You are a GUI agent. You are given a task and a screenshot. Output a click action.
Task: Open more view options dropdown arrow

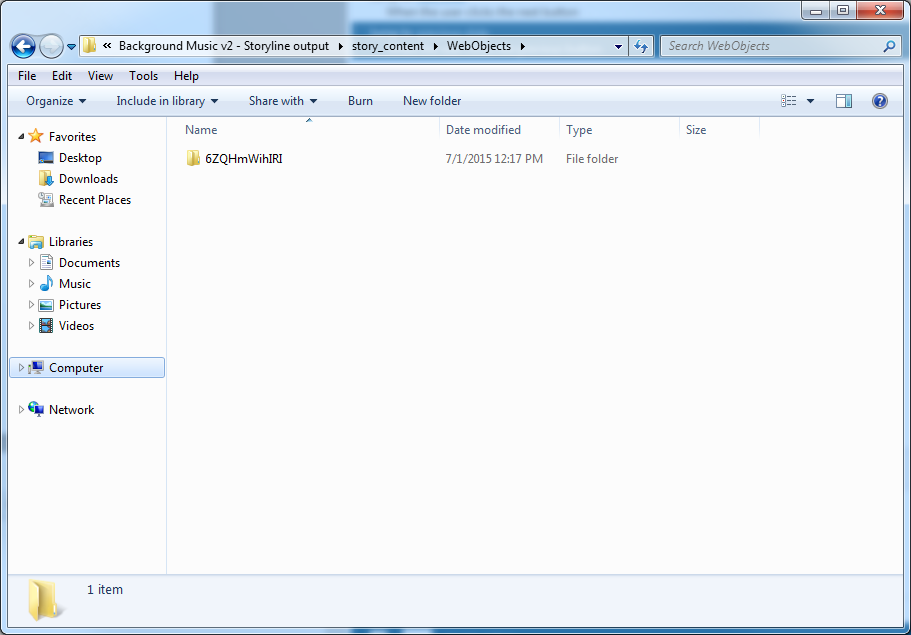coord(810,101)
